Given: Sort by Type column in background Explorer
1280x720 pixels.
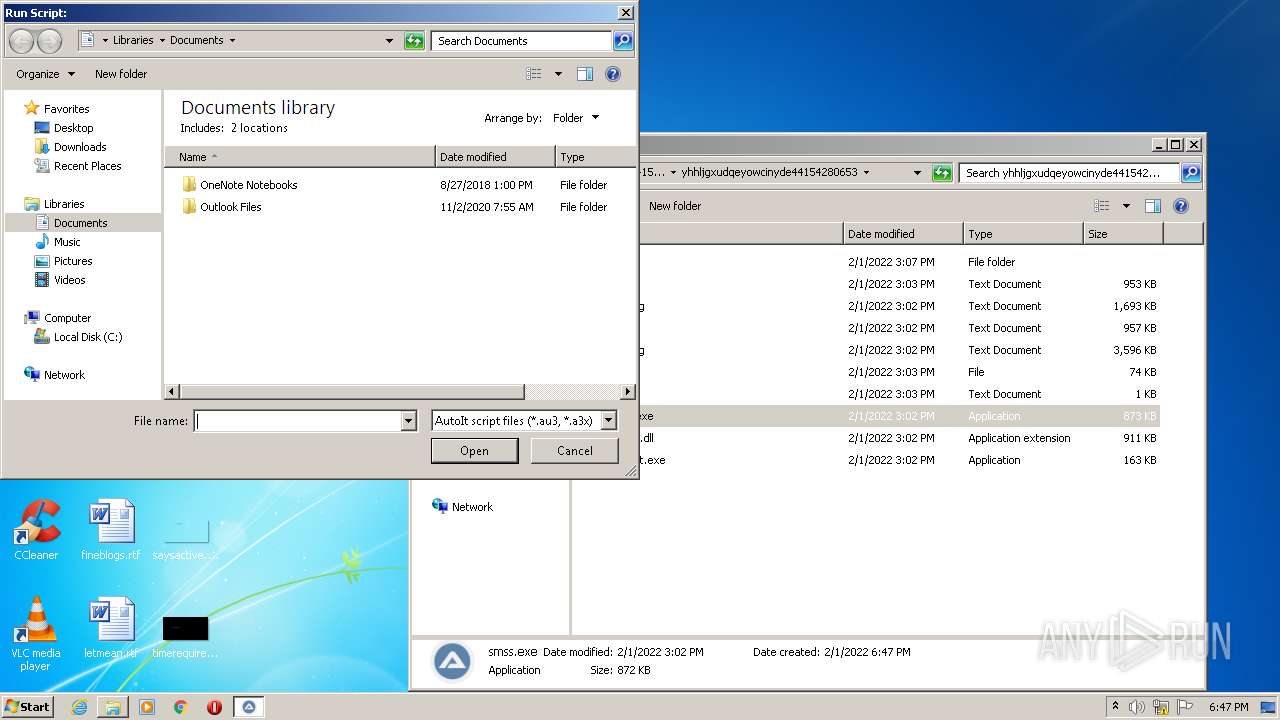Looking at the screenshot, I should click(x=1023, y=234).
